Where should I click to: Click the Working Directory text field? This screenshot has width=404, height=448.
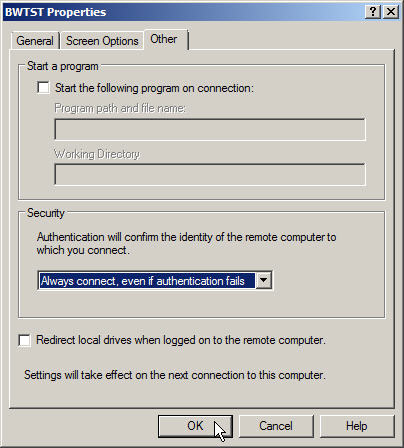coord(210,174)
